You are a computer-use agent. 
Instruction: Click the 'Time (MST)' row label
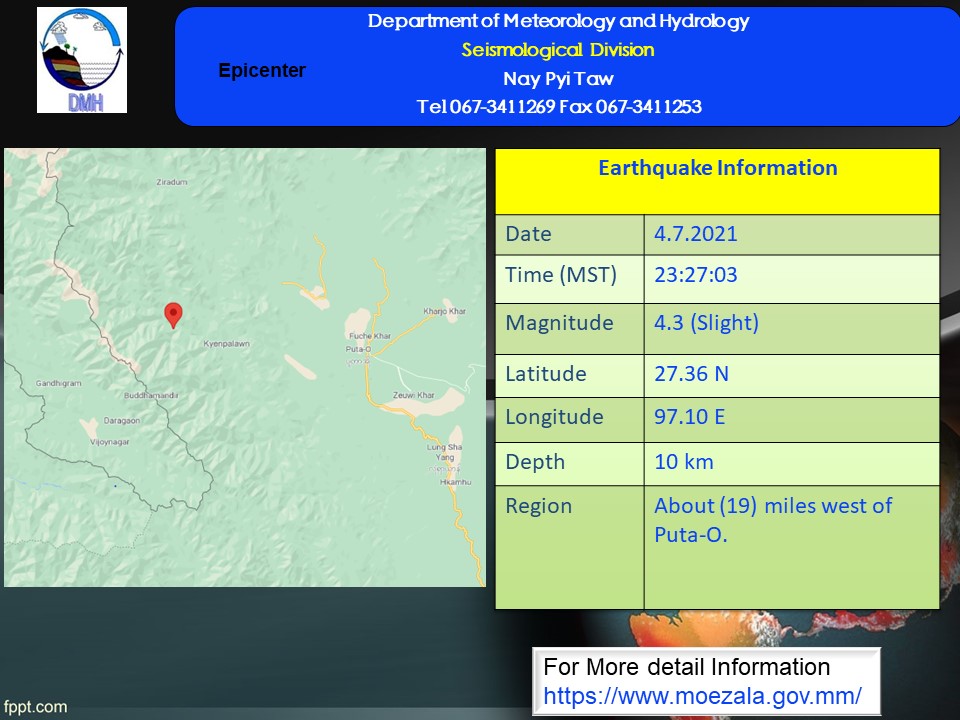tap(561, 275)
